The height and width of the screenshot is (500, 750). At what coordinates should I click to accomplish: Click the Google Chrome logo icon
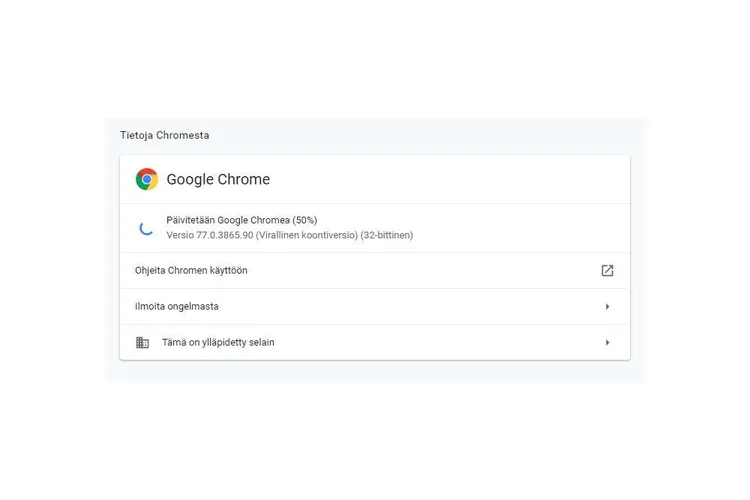(147, 179)
